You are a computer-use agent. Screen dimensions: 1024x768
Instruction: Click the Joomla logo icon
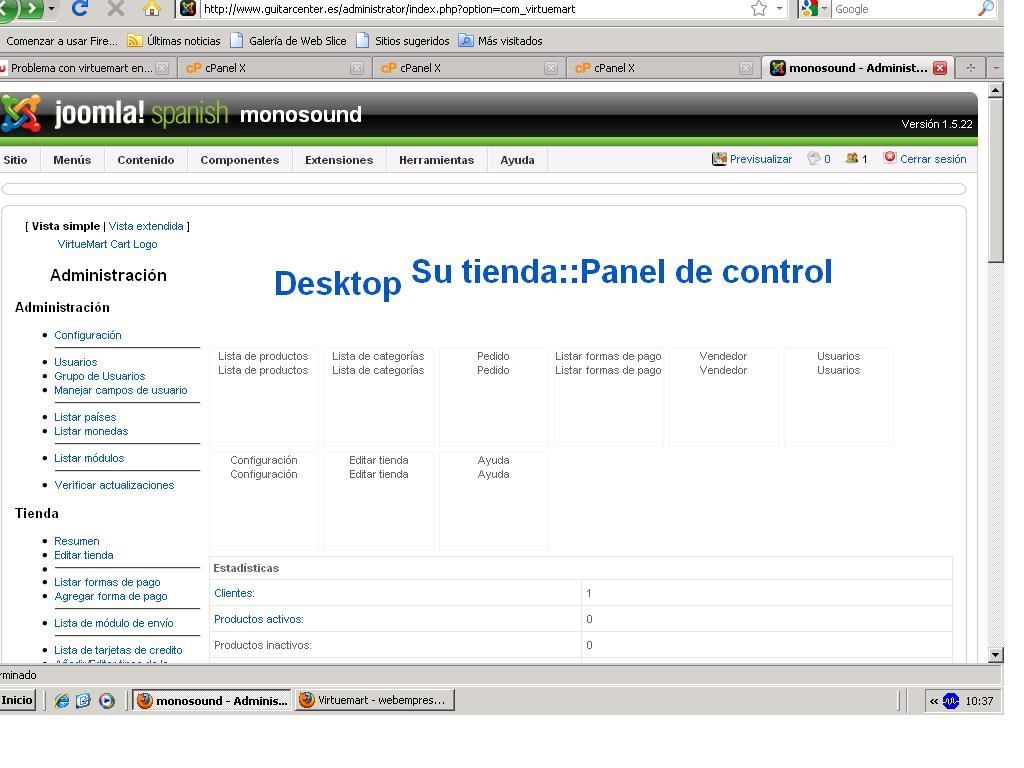pyautogui.click(x=21, y=113)
